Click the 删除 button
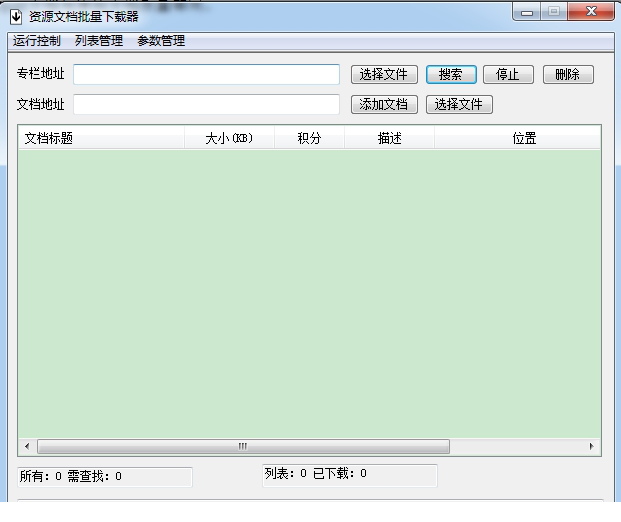 point(568,74)
